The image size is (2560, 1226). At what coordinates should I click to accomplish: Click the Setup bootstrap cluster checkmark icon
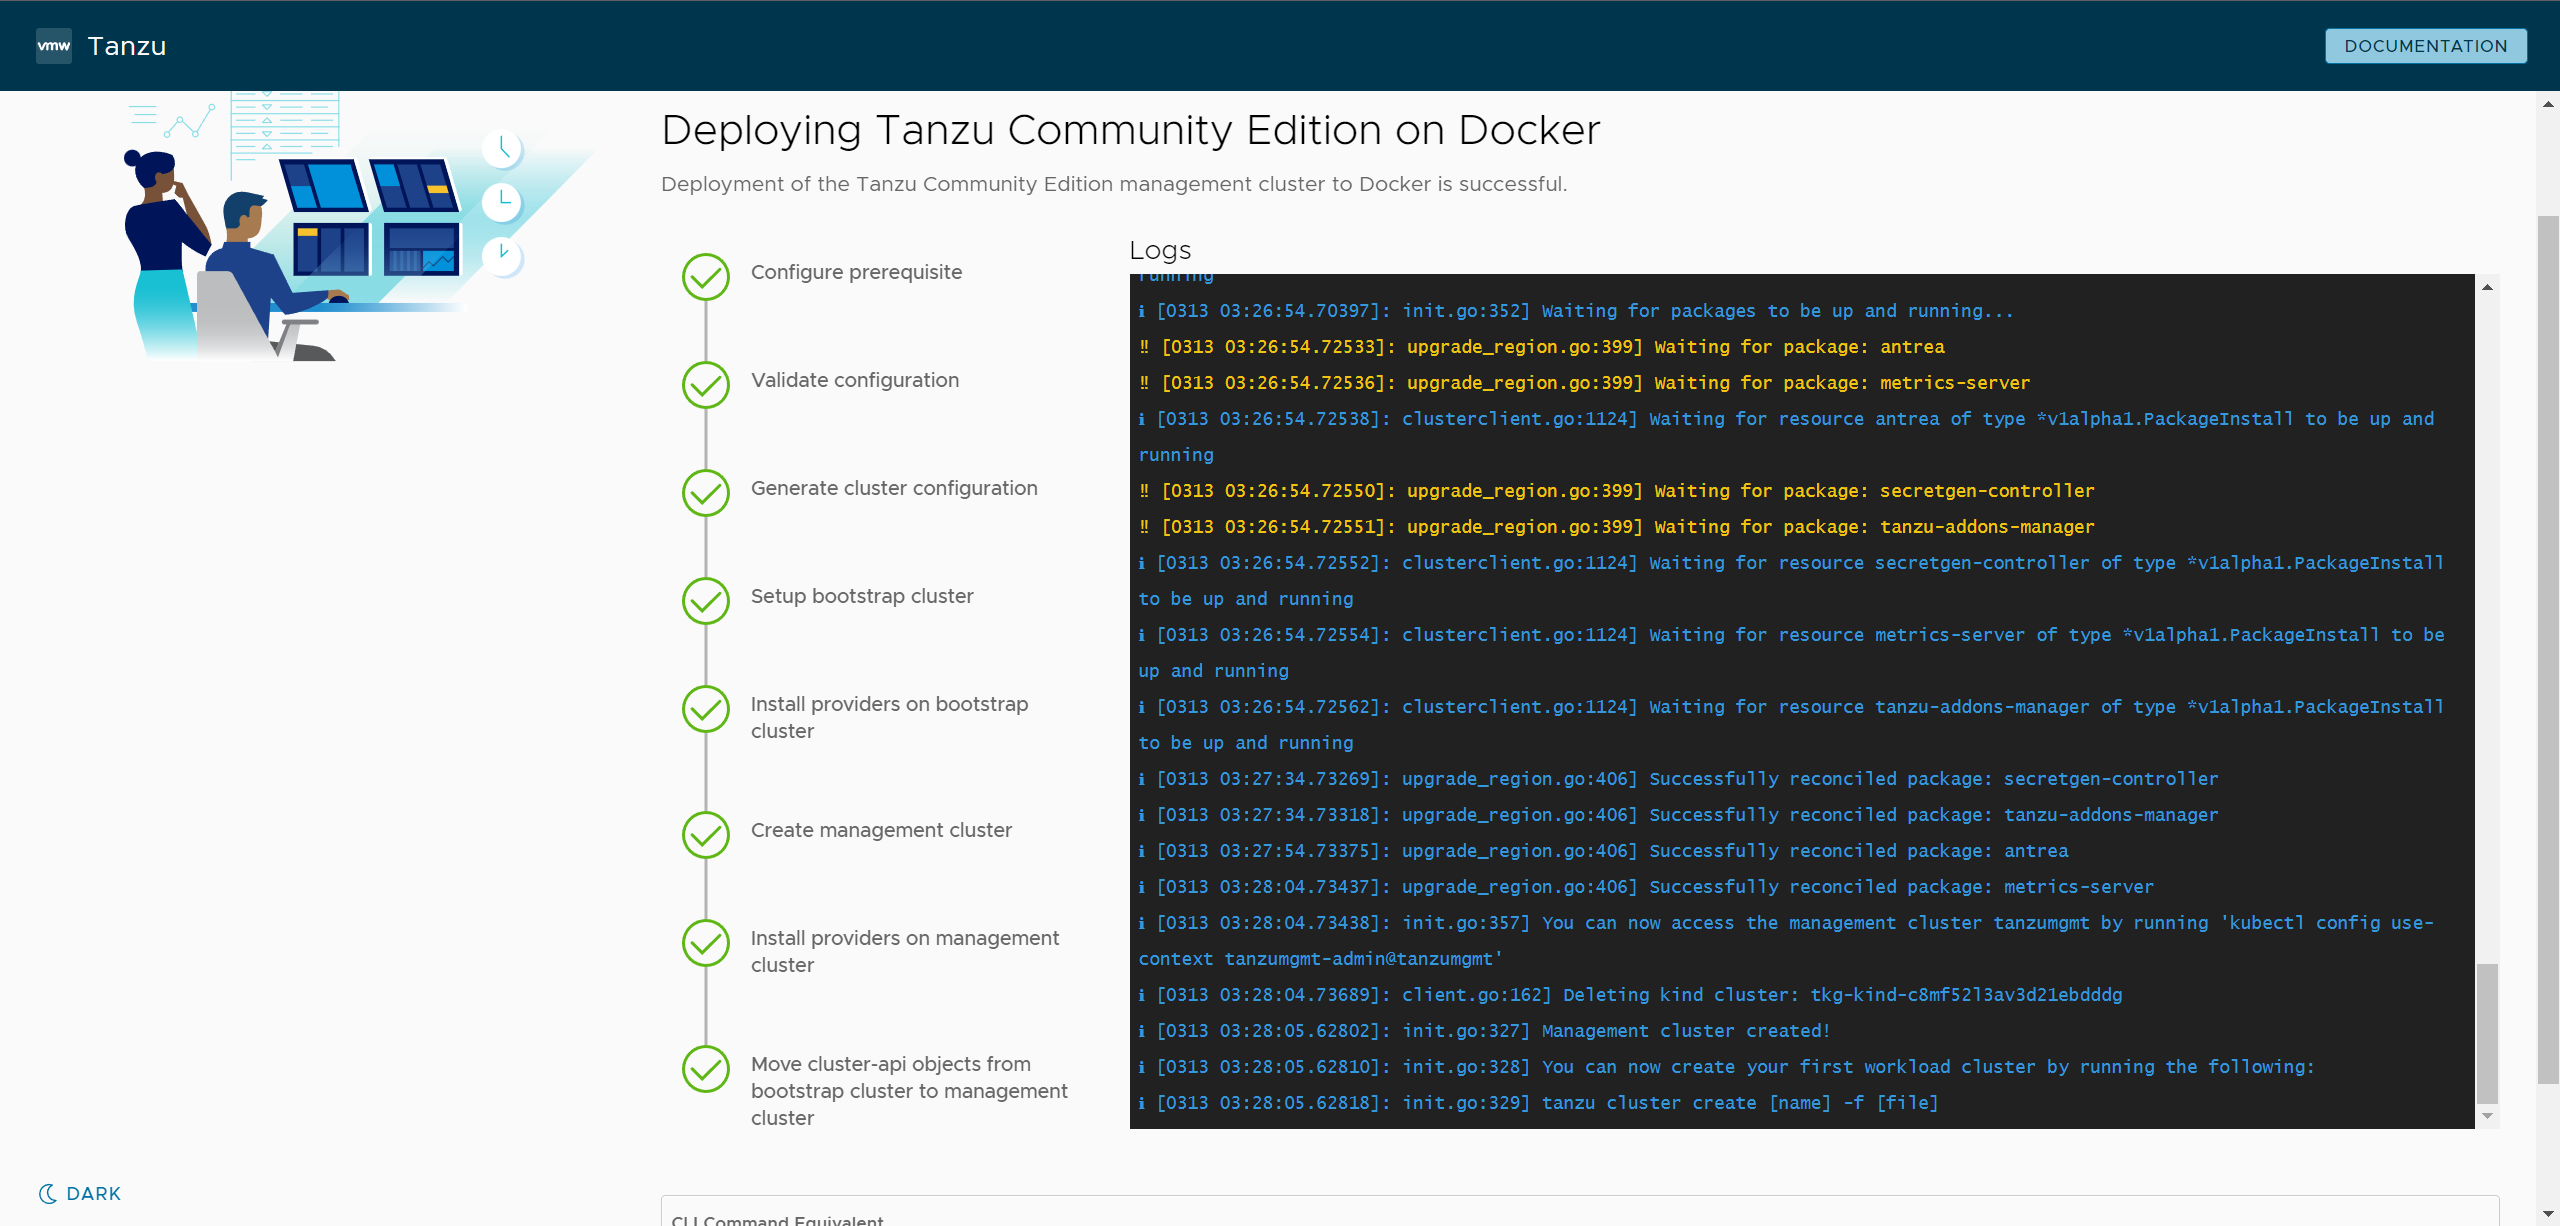click(706, 600)
